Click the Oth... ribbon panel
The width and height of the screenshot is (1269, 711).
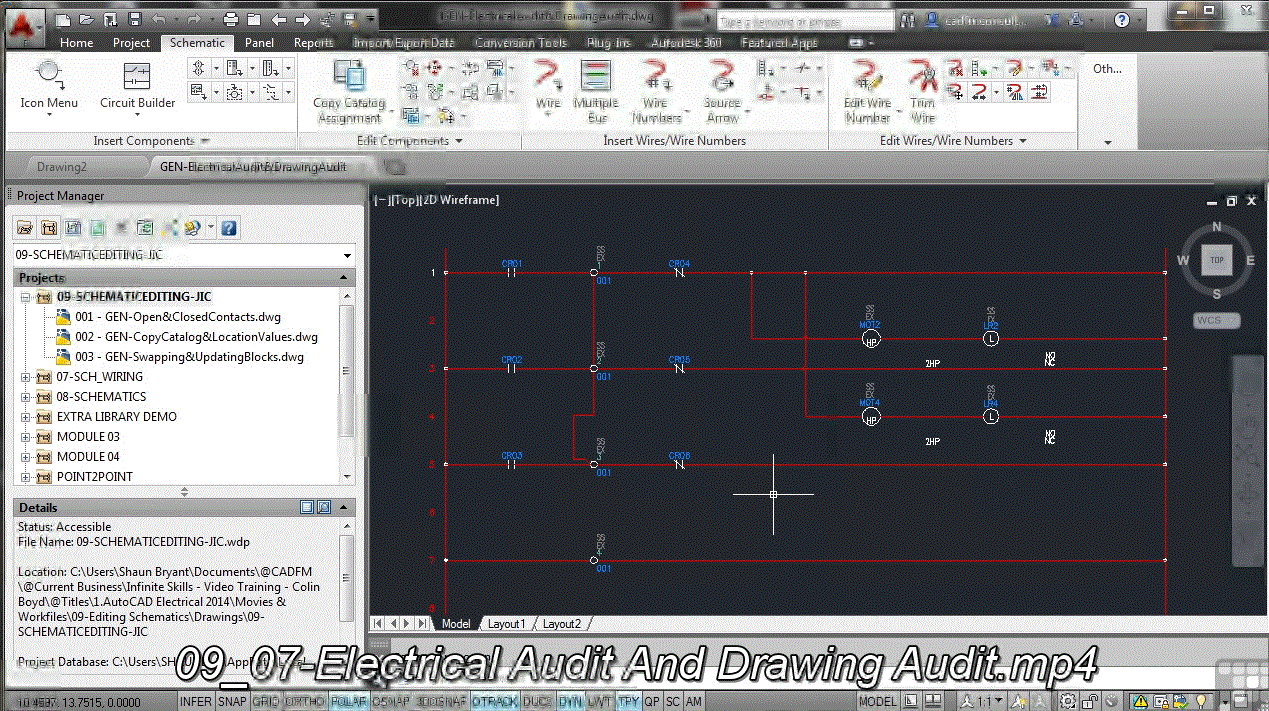coord(1107,69)
